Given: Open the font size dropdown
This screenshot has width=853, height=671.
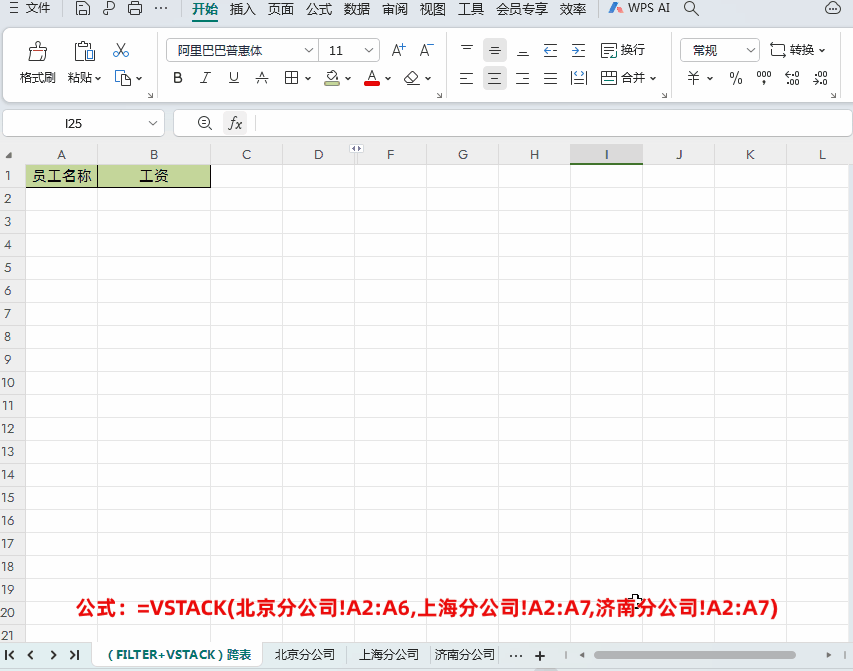Looking at the screenshot, I should coord(370,50).
